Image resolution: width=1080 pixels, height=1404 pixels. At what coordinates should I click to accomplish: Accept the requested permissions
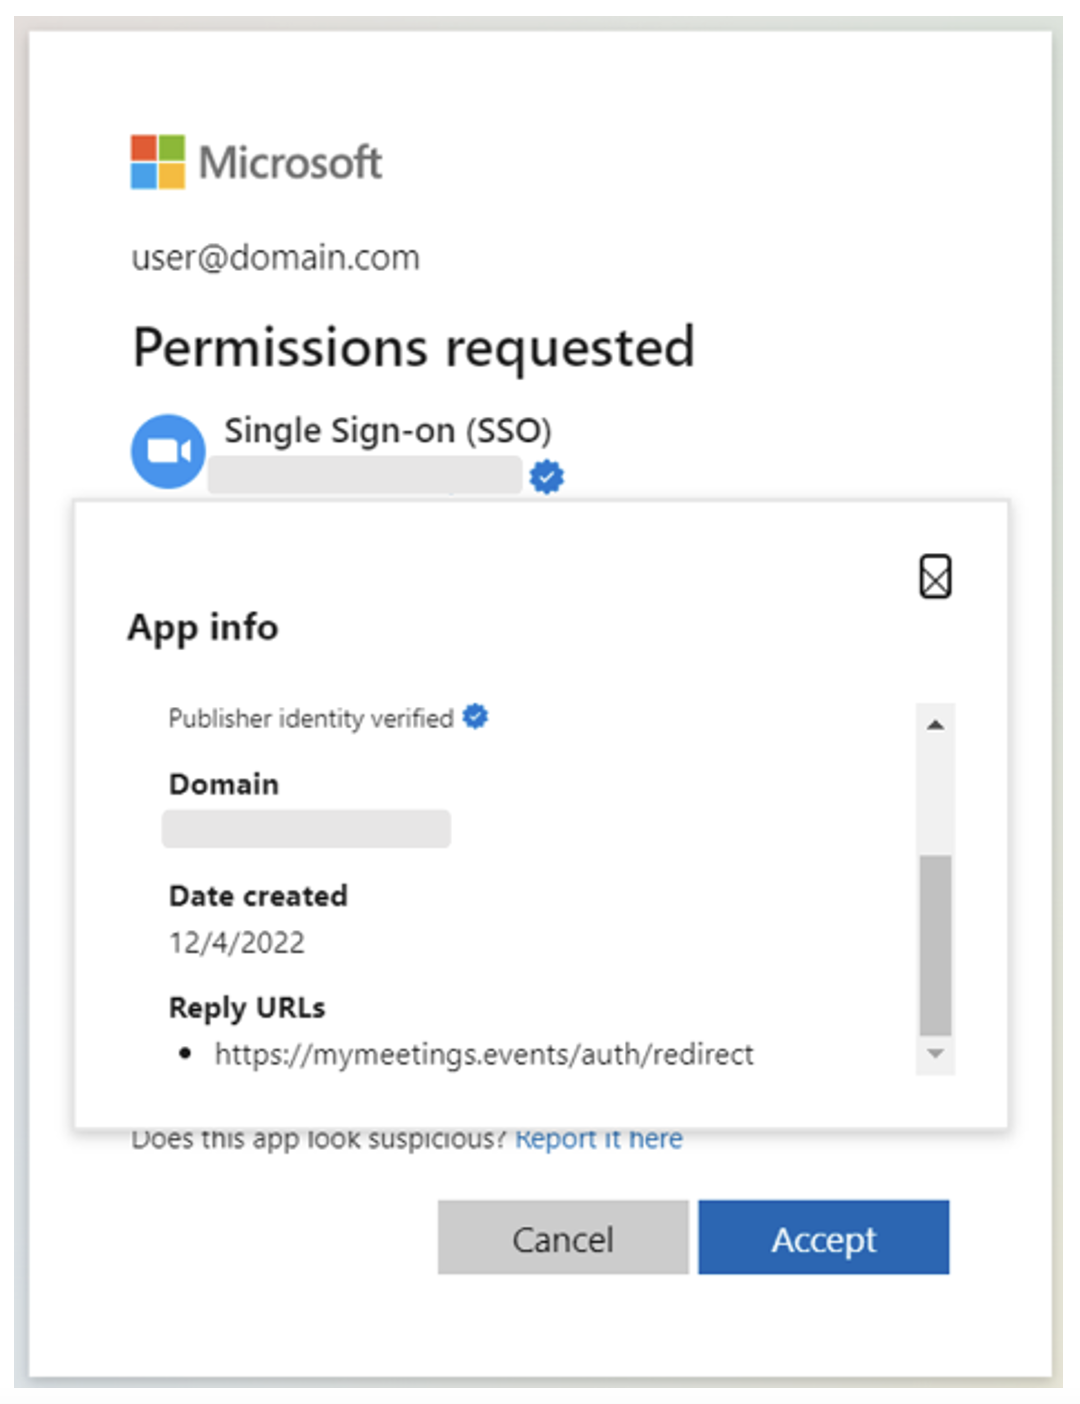pos(823,1238)
